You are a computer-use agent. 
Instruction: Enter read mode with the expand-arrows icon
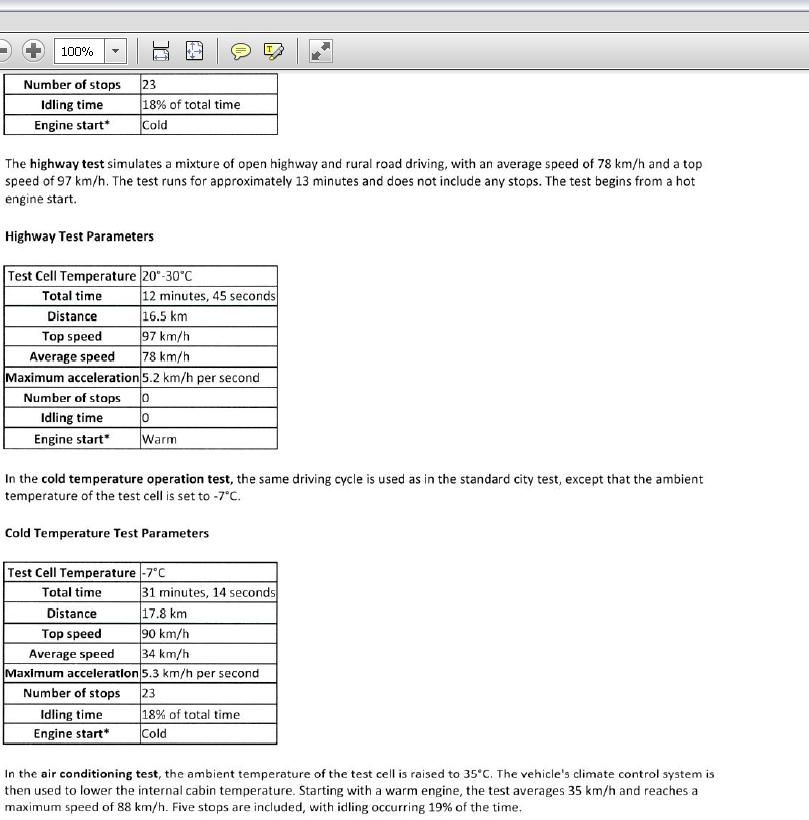point(320,51)
